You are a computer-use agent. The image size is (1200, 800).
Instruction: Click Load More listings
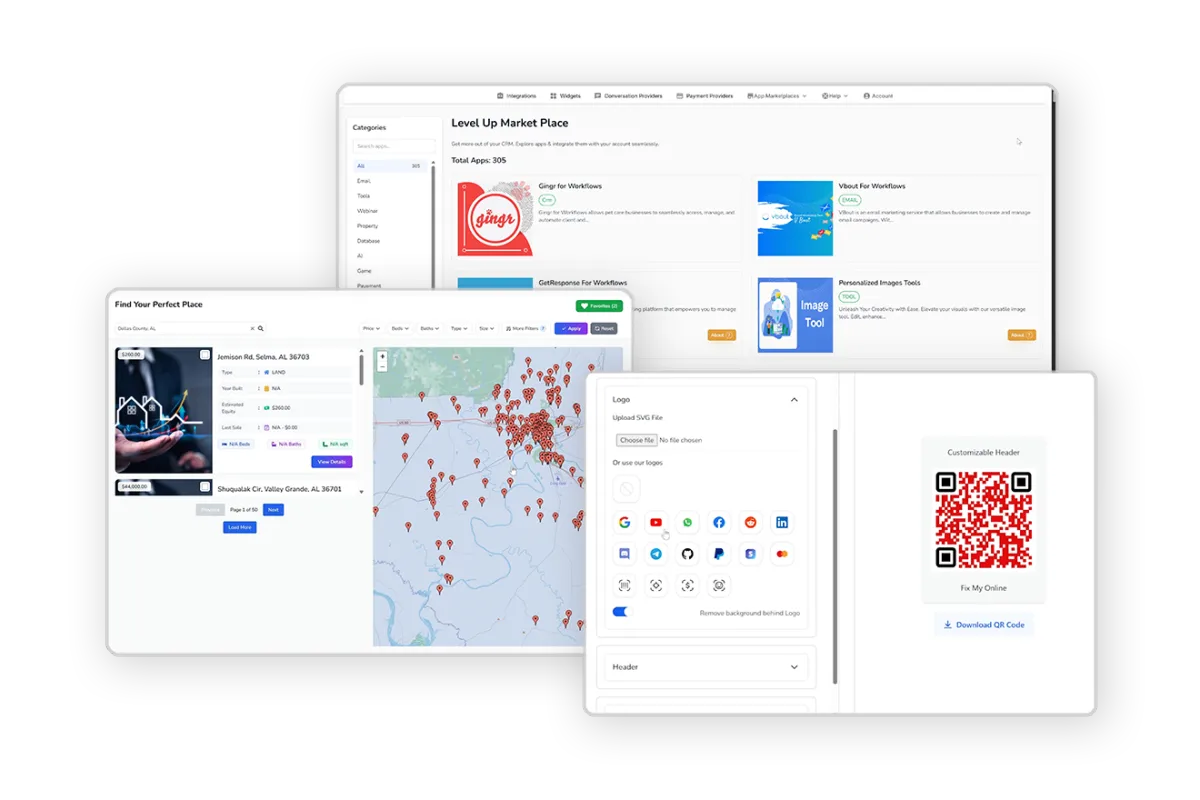(x=240, y=527)
